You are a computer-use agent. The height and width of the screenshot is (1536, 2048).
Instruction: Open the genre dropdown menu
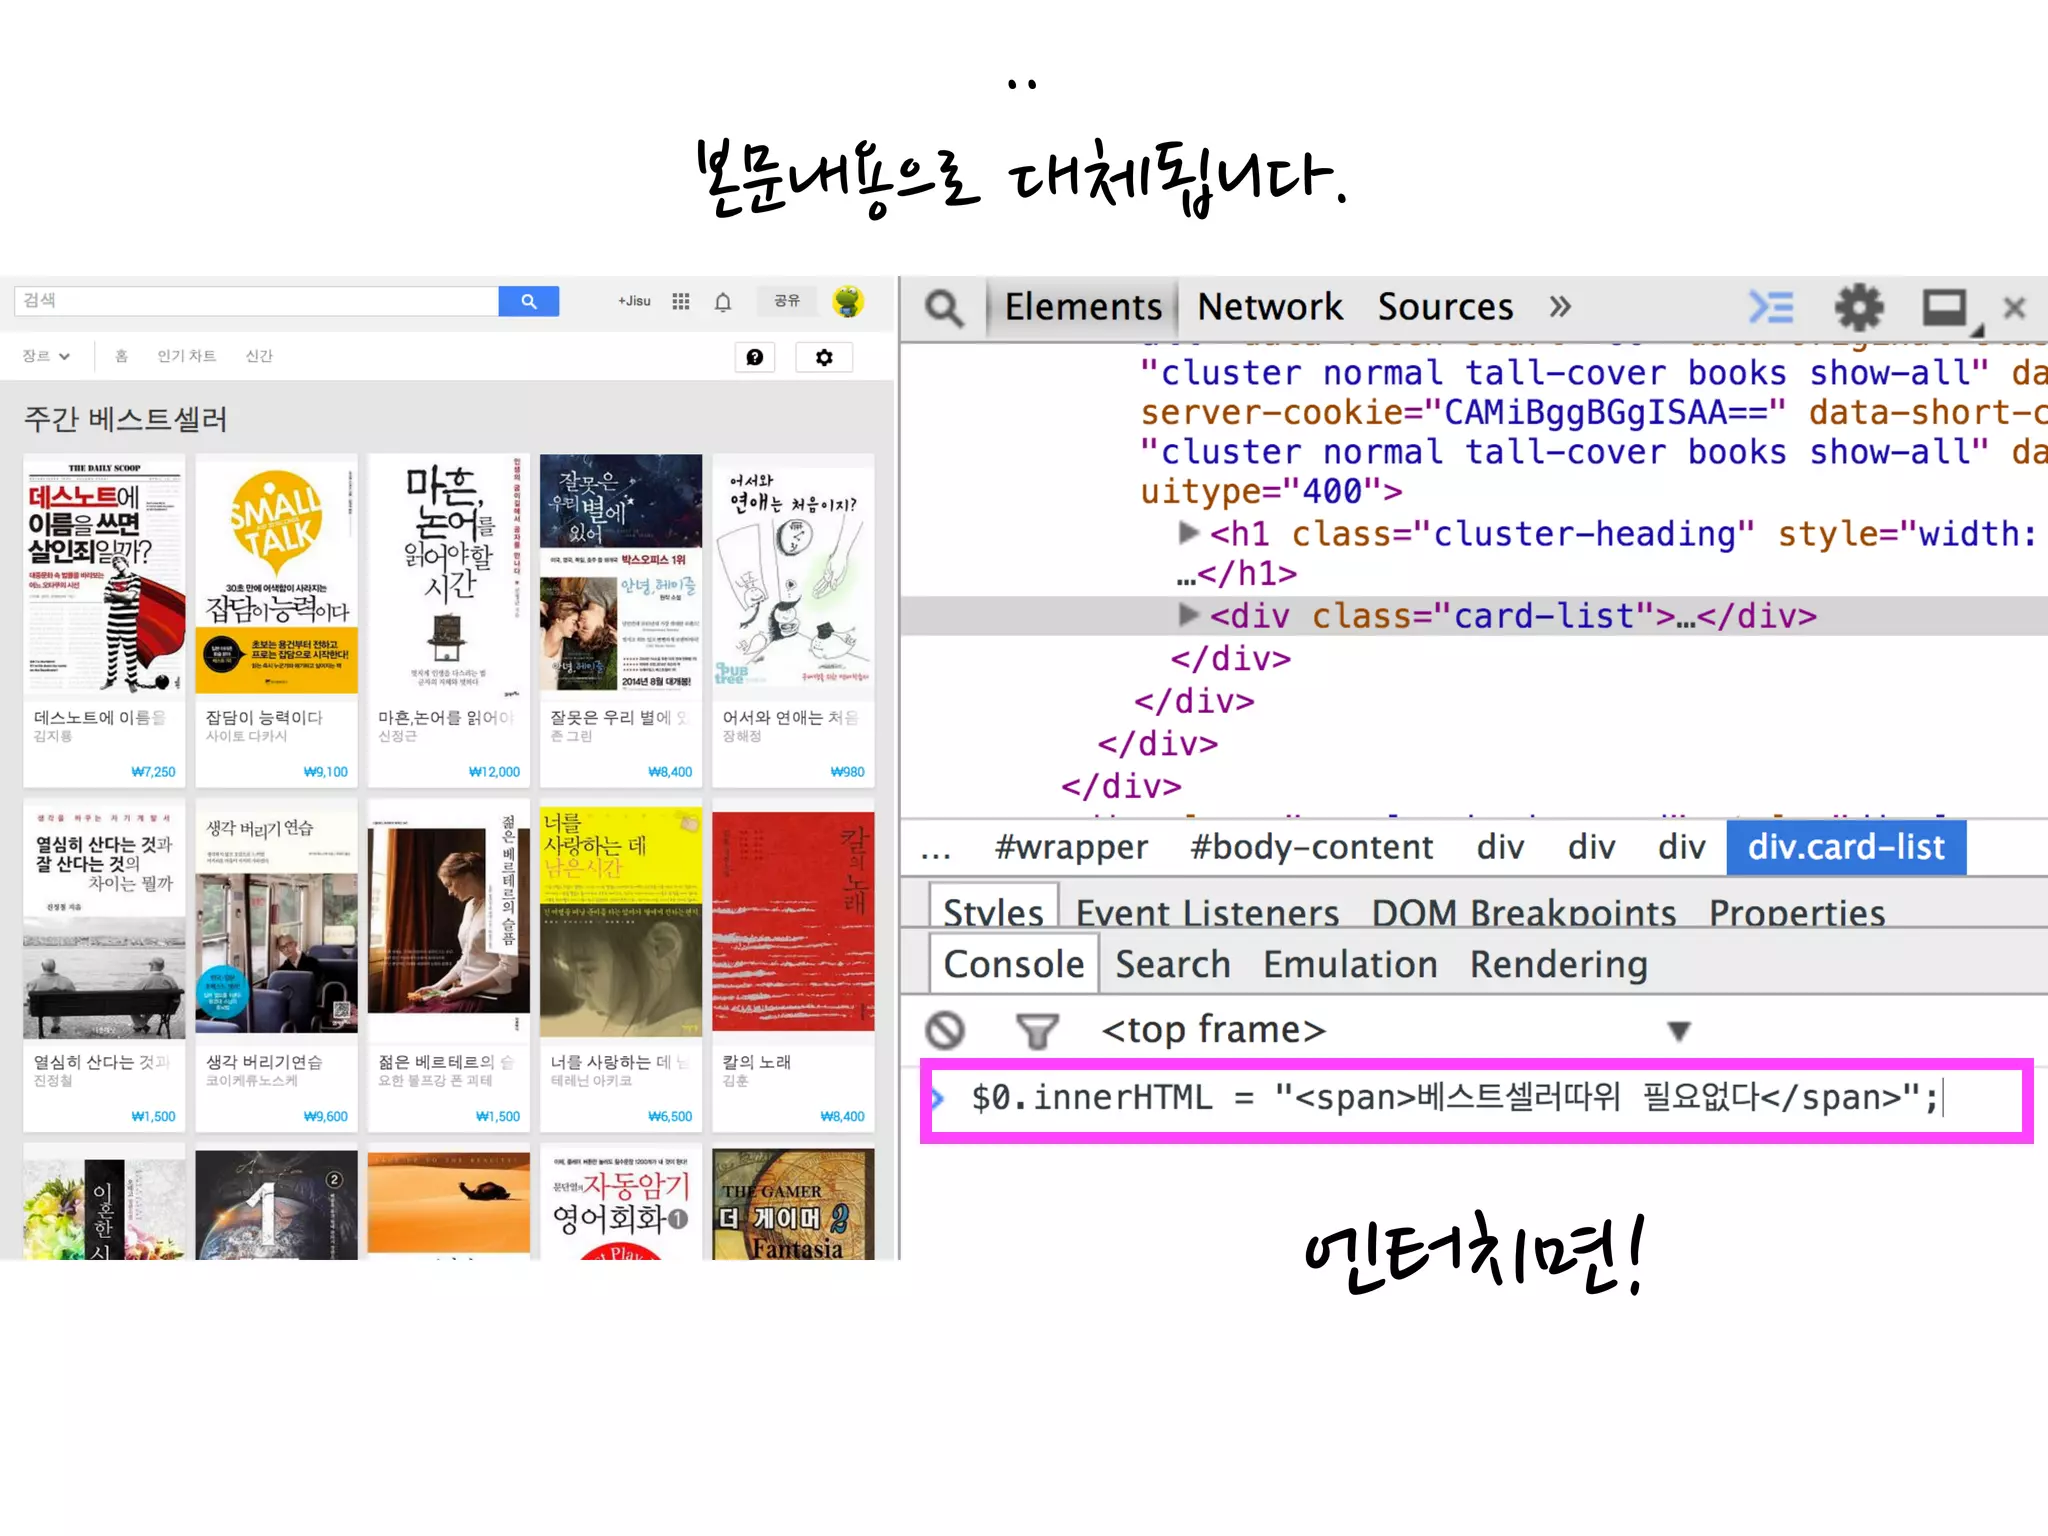point(46,356)
